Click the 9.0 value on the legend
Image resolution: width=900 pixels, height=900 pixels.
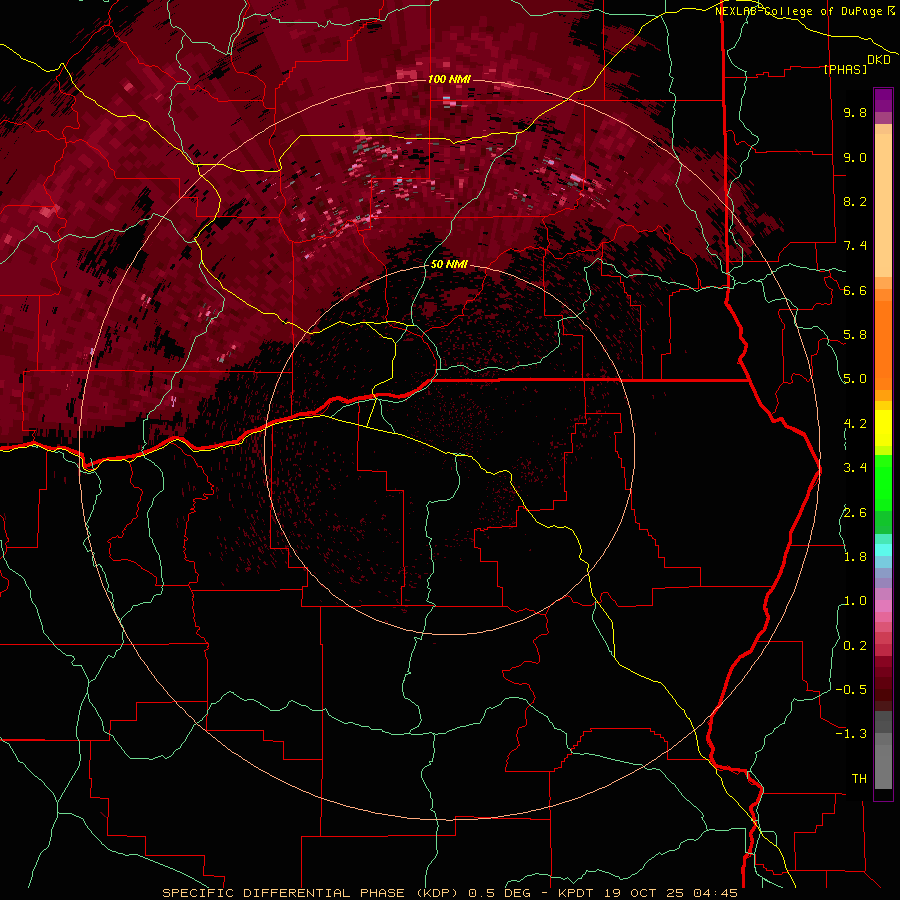(855, 157)
